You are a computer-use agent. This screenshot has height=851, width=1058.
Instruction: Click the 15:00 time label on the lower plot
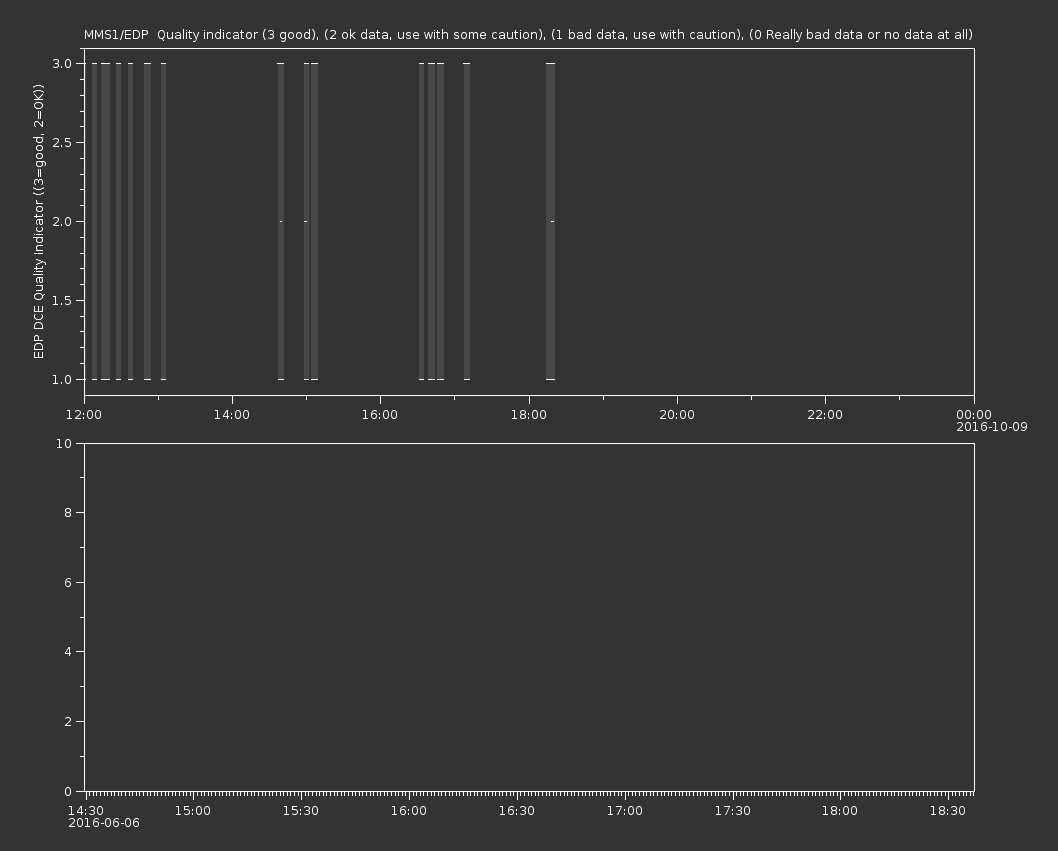point(193,811)
